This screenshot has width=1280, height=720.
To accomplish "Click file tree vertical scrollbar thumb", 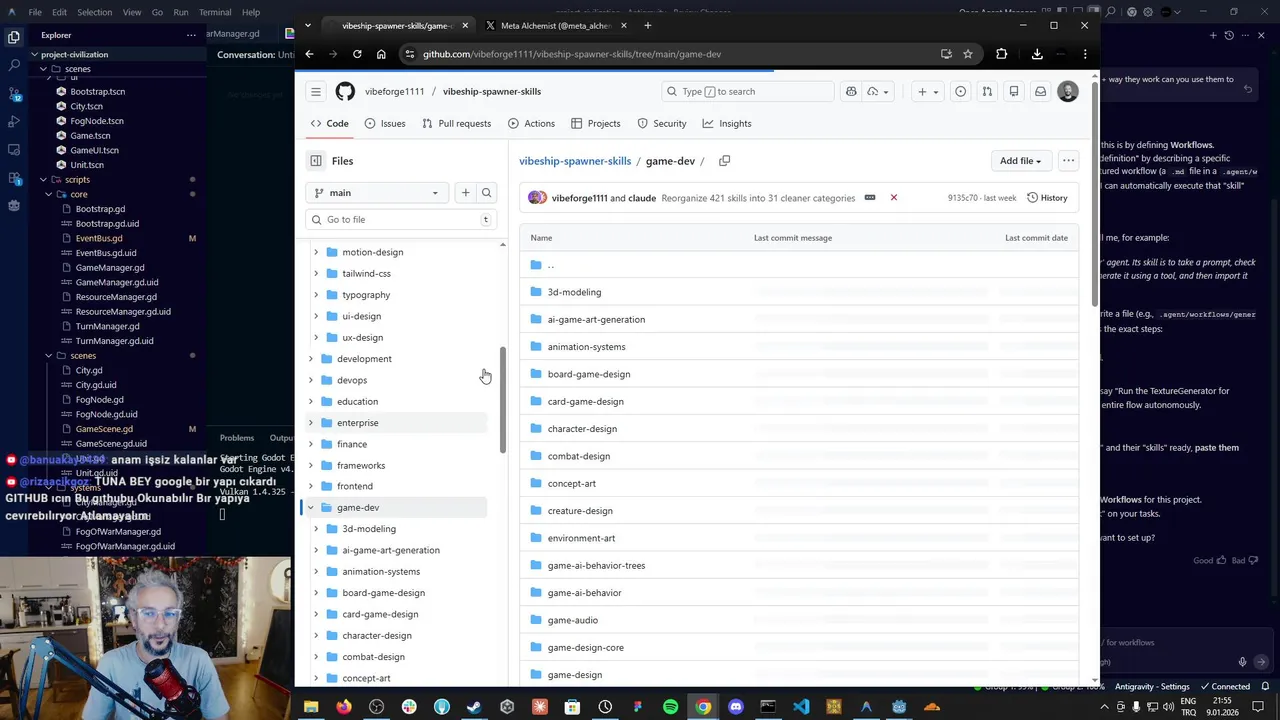I will 503,400.
